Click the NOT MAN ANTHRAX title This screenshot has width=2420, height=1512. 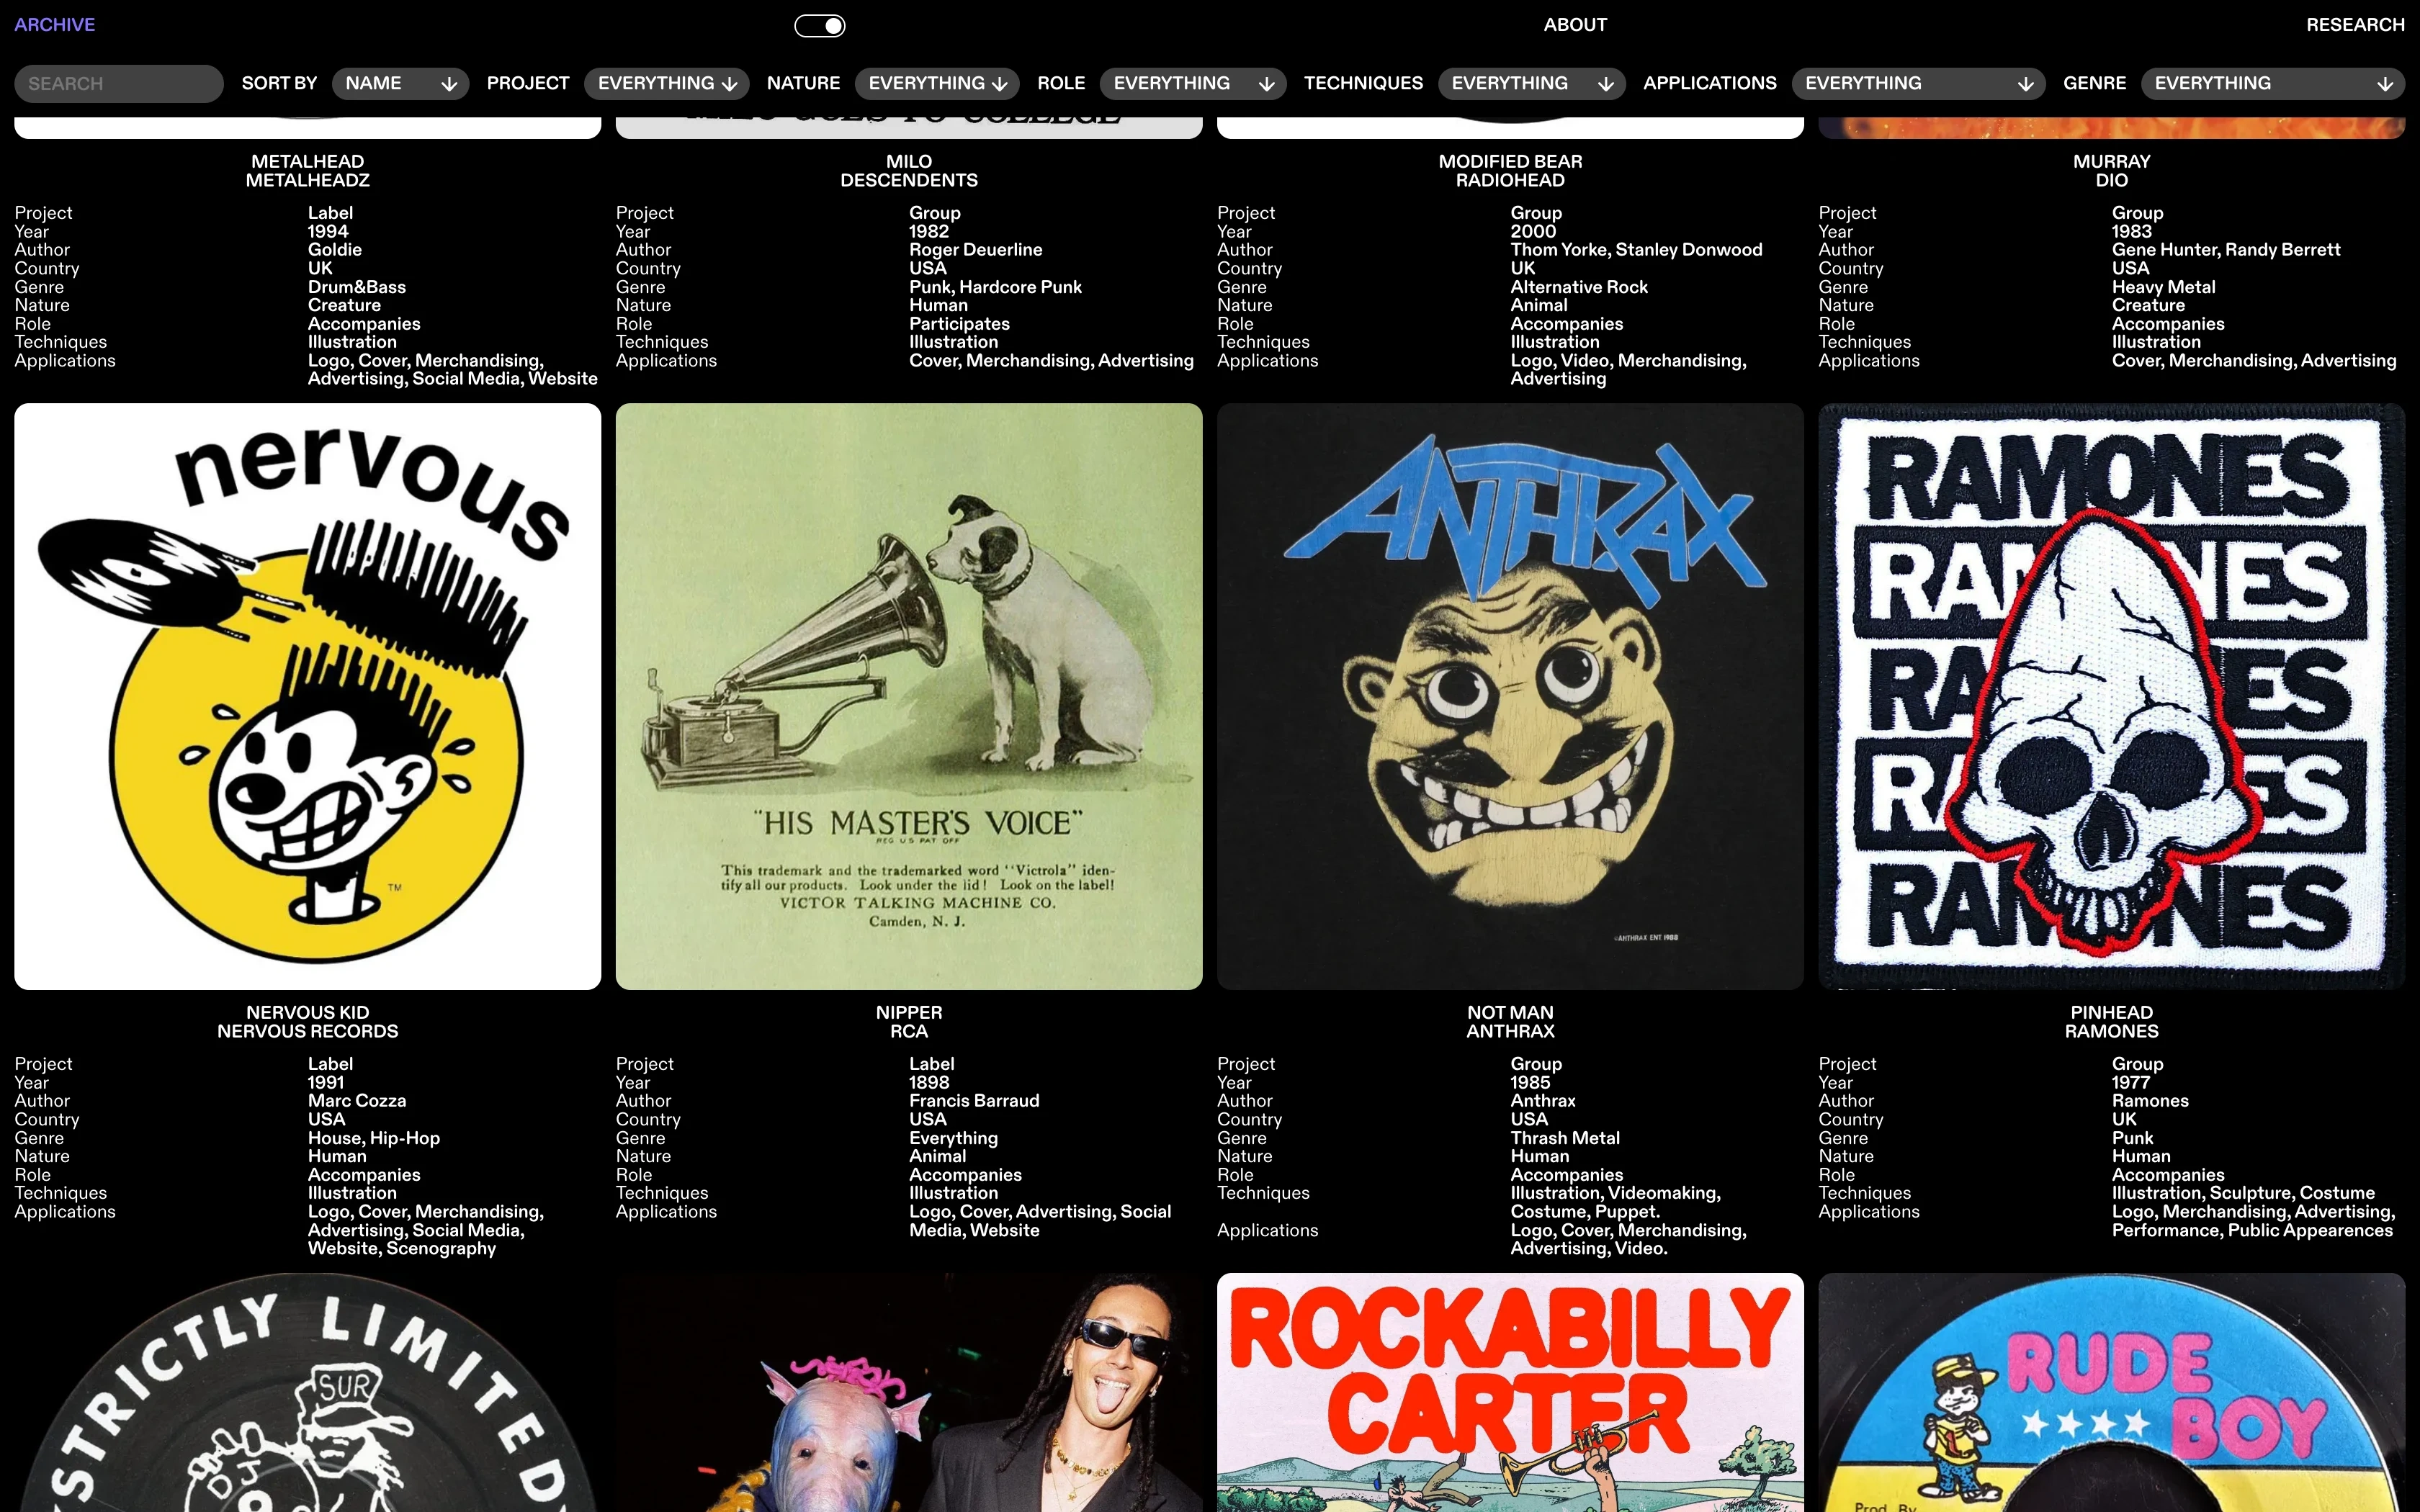point(1510,1022)
